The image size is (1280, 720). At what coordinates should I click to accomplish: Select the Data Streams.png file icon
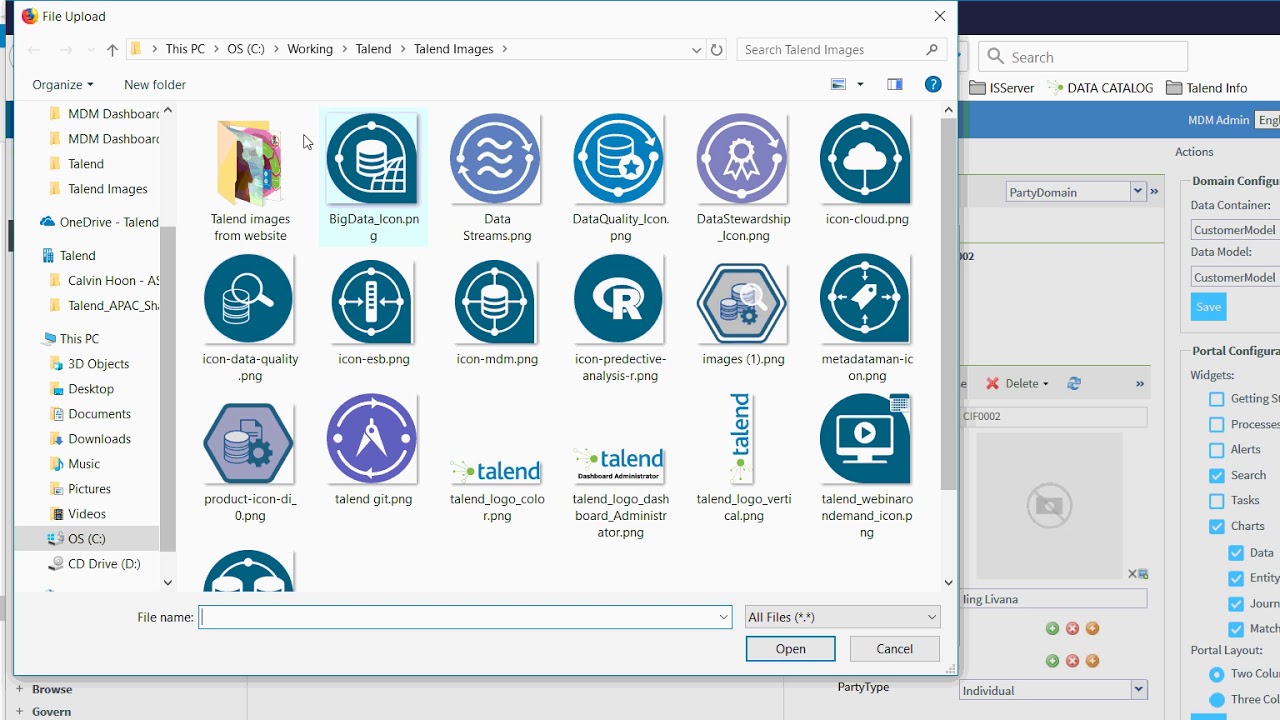[x=497, y=160]
